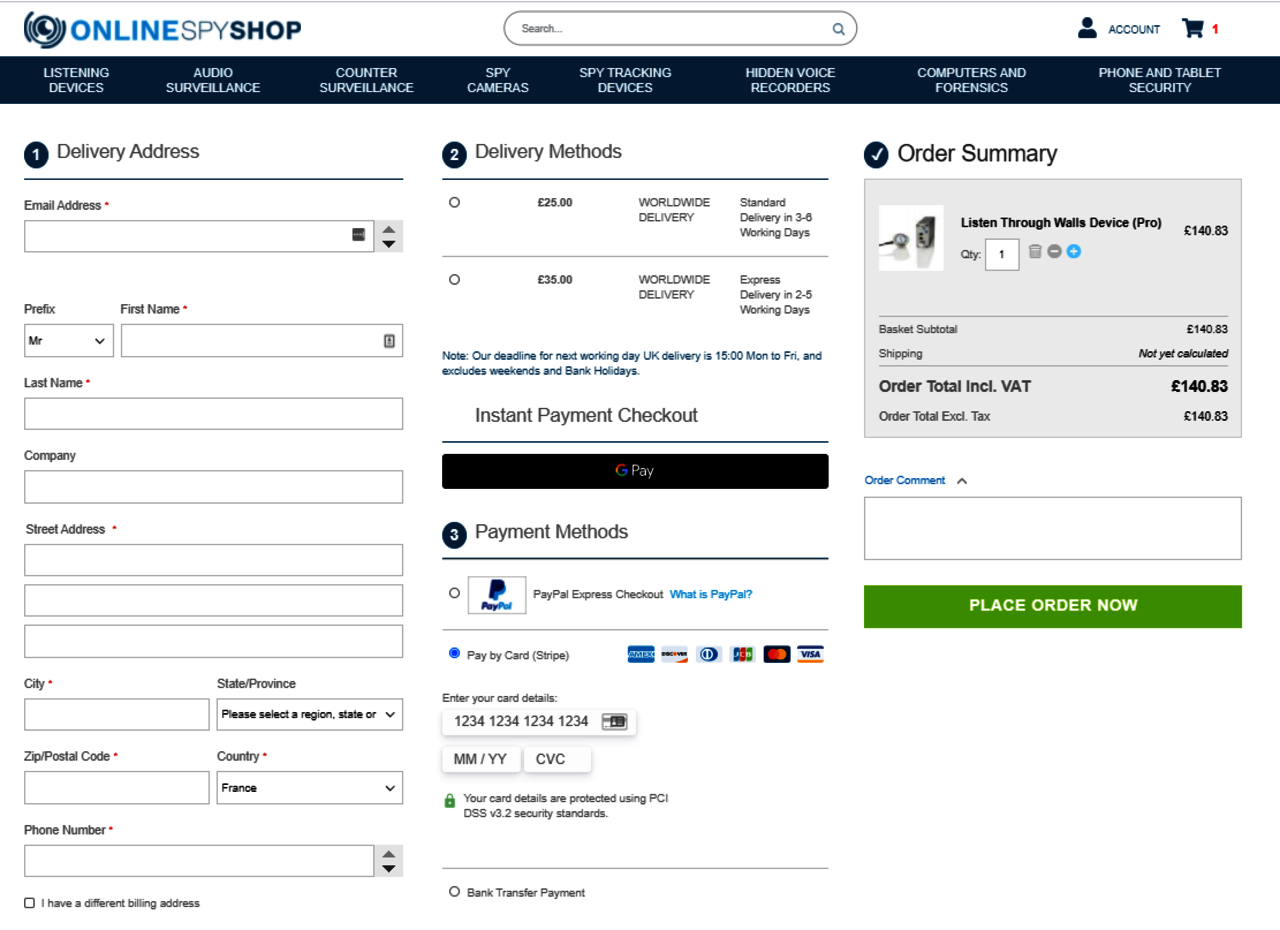
Task: Expand the State/Province region dropdown
Action: pos(310,715)
